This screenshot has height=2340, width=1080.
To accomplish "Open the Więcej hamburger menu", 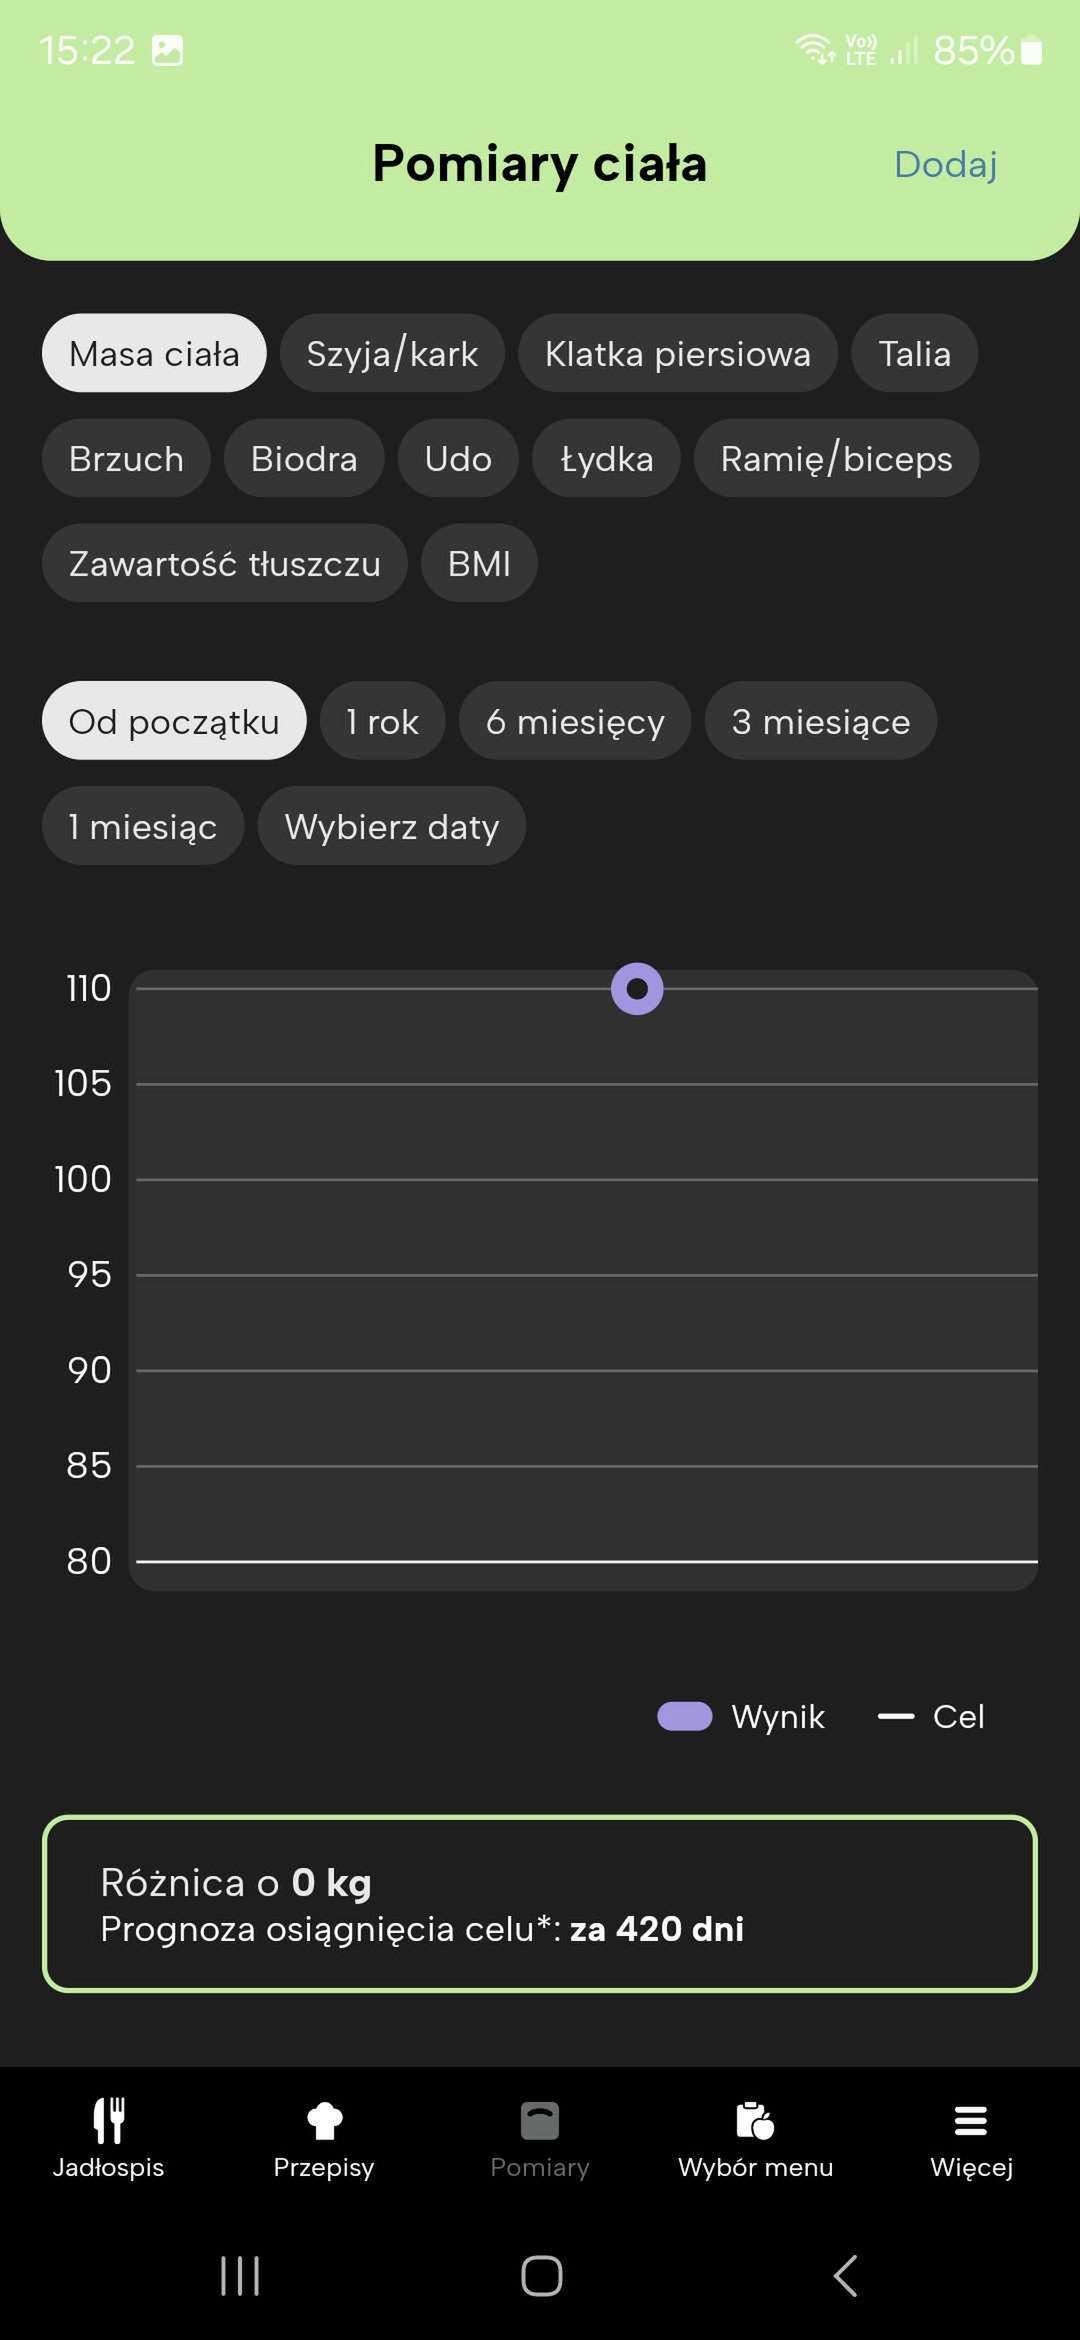I will point(971,2120).
